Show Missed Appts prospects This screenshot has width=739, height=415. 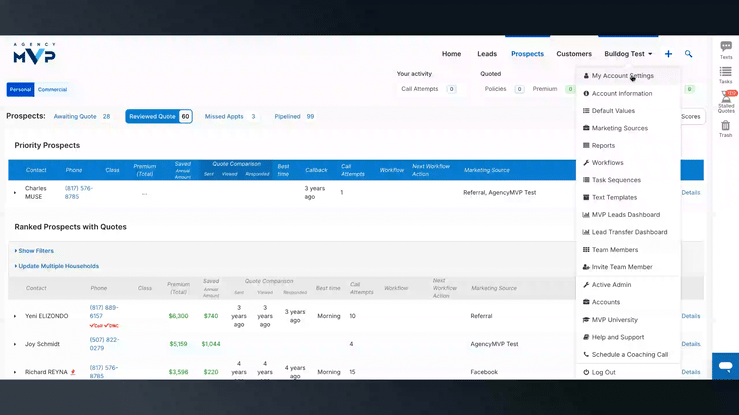click(x=230, y=116)
